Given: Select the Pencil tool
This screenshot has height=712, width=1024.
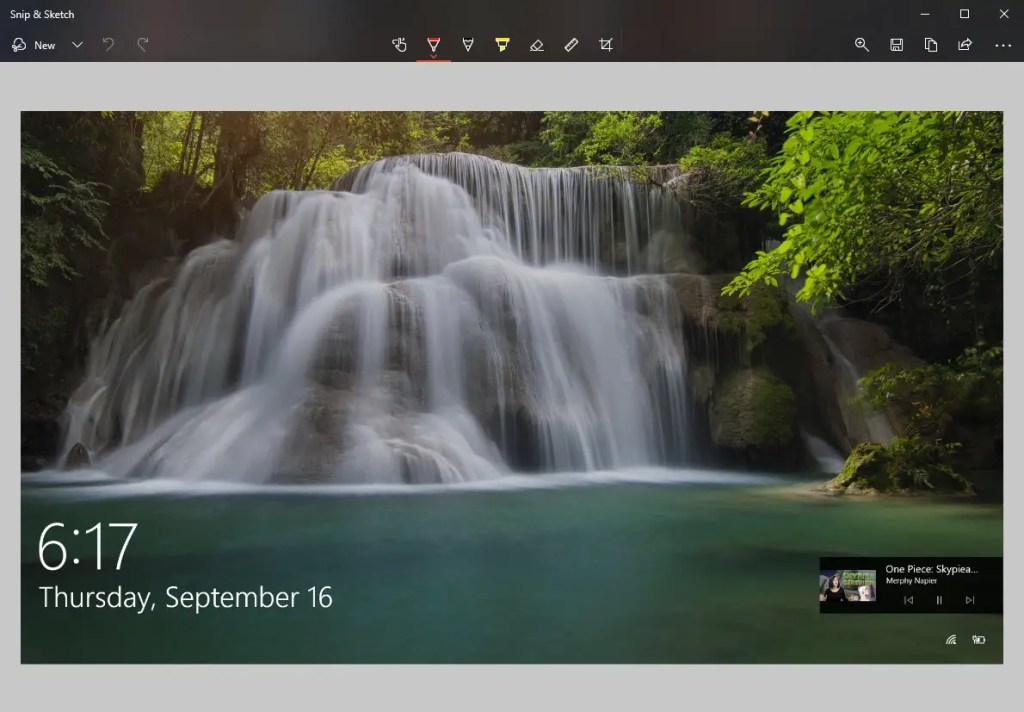Looking at the screenshot, I should tap(468, 44).
